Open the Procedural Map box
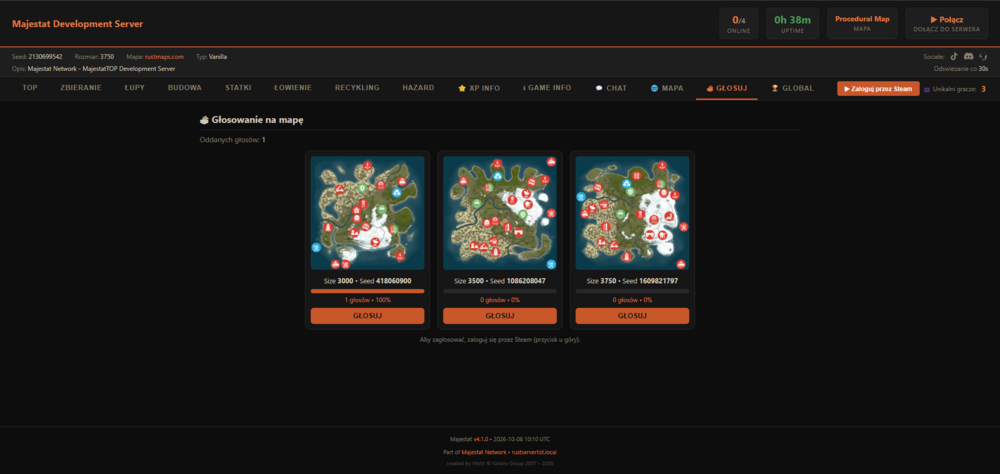Image resolution: width=1000 pixels, height=474 pixels. [x=862, y=24]
